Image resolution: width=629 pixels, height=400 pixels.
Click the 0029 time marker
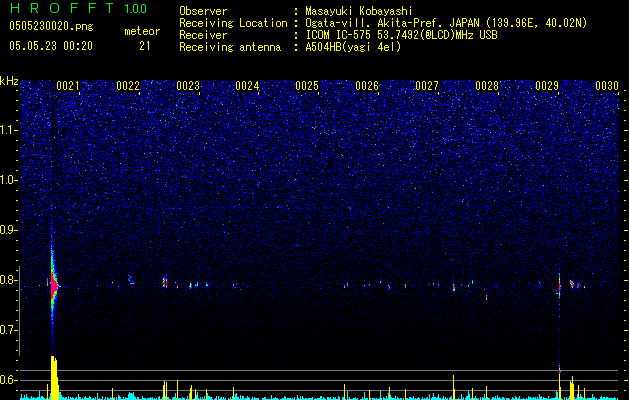click(x=547, y=86)
